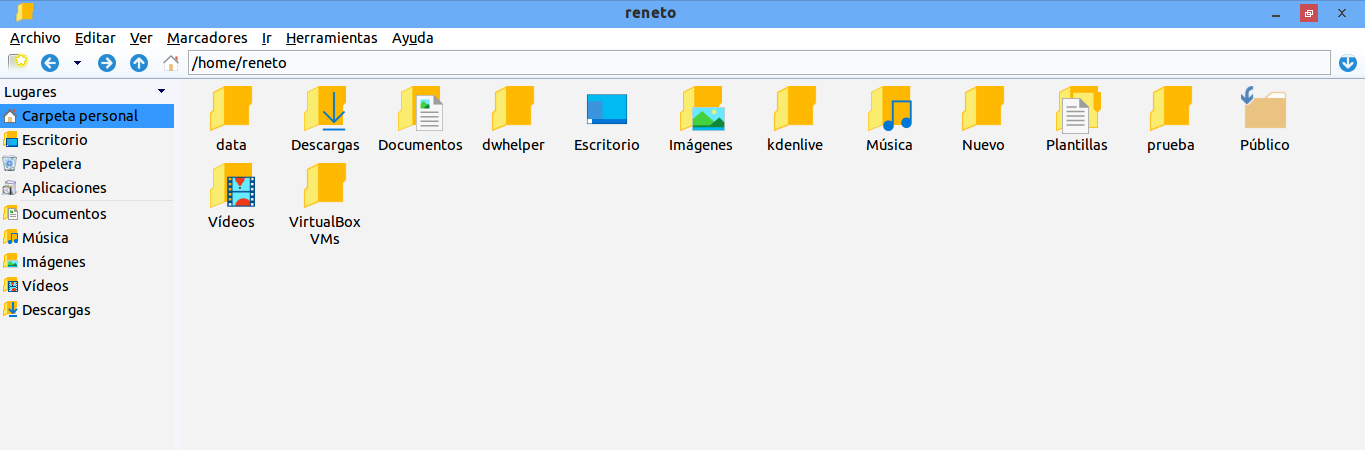Viewport: 1365px width, 450px height.
Task: Select the Vídeos folder icon in main view
Action: (231, 186)
